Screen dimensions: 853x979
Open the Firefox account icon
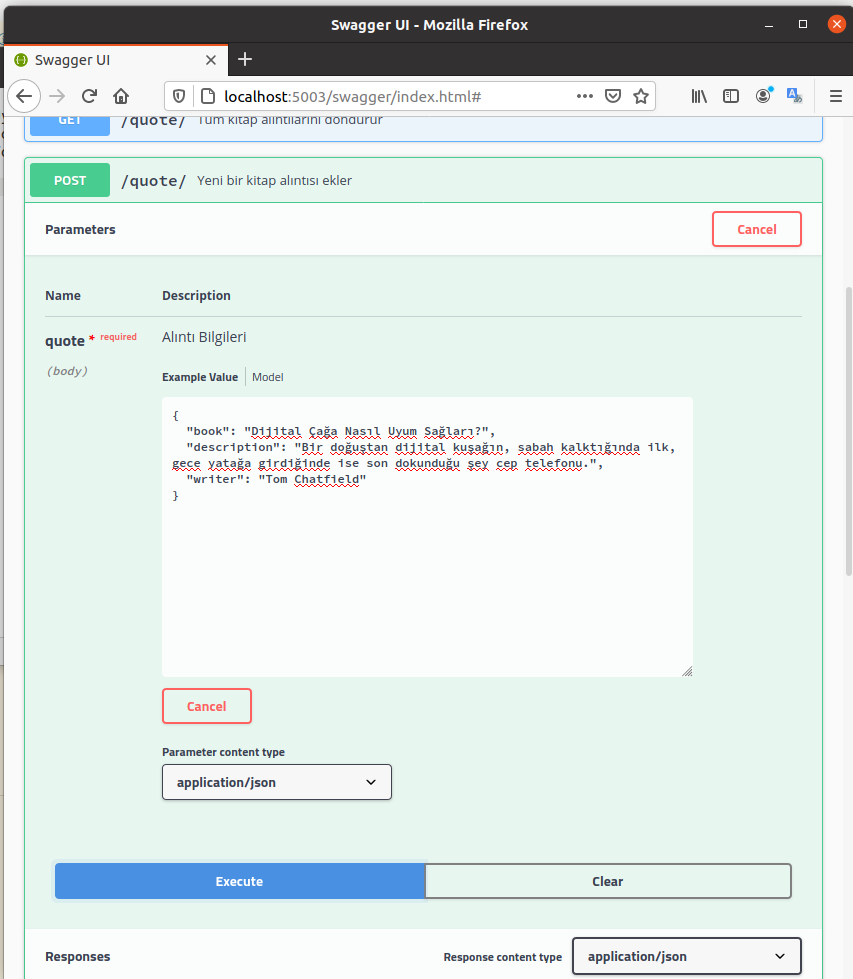tap(763, 96)
